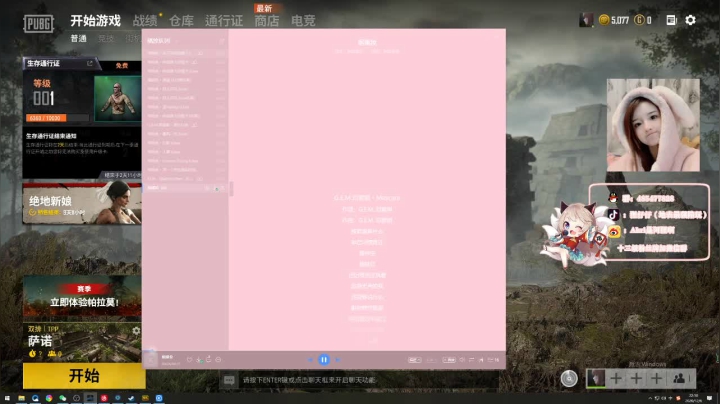Click the taskbar clock
The height and width of the screenshot is (404, 720).
[x=693, y=398]
